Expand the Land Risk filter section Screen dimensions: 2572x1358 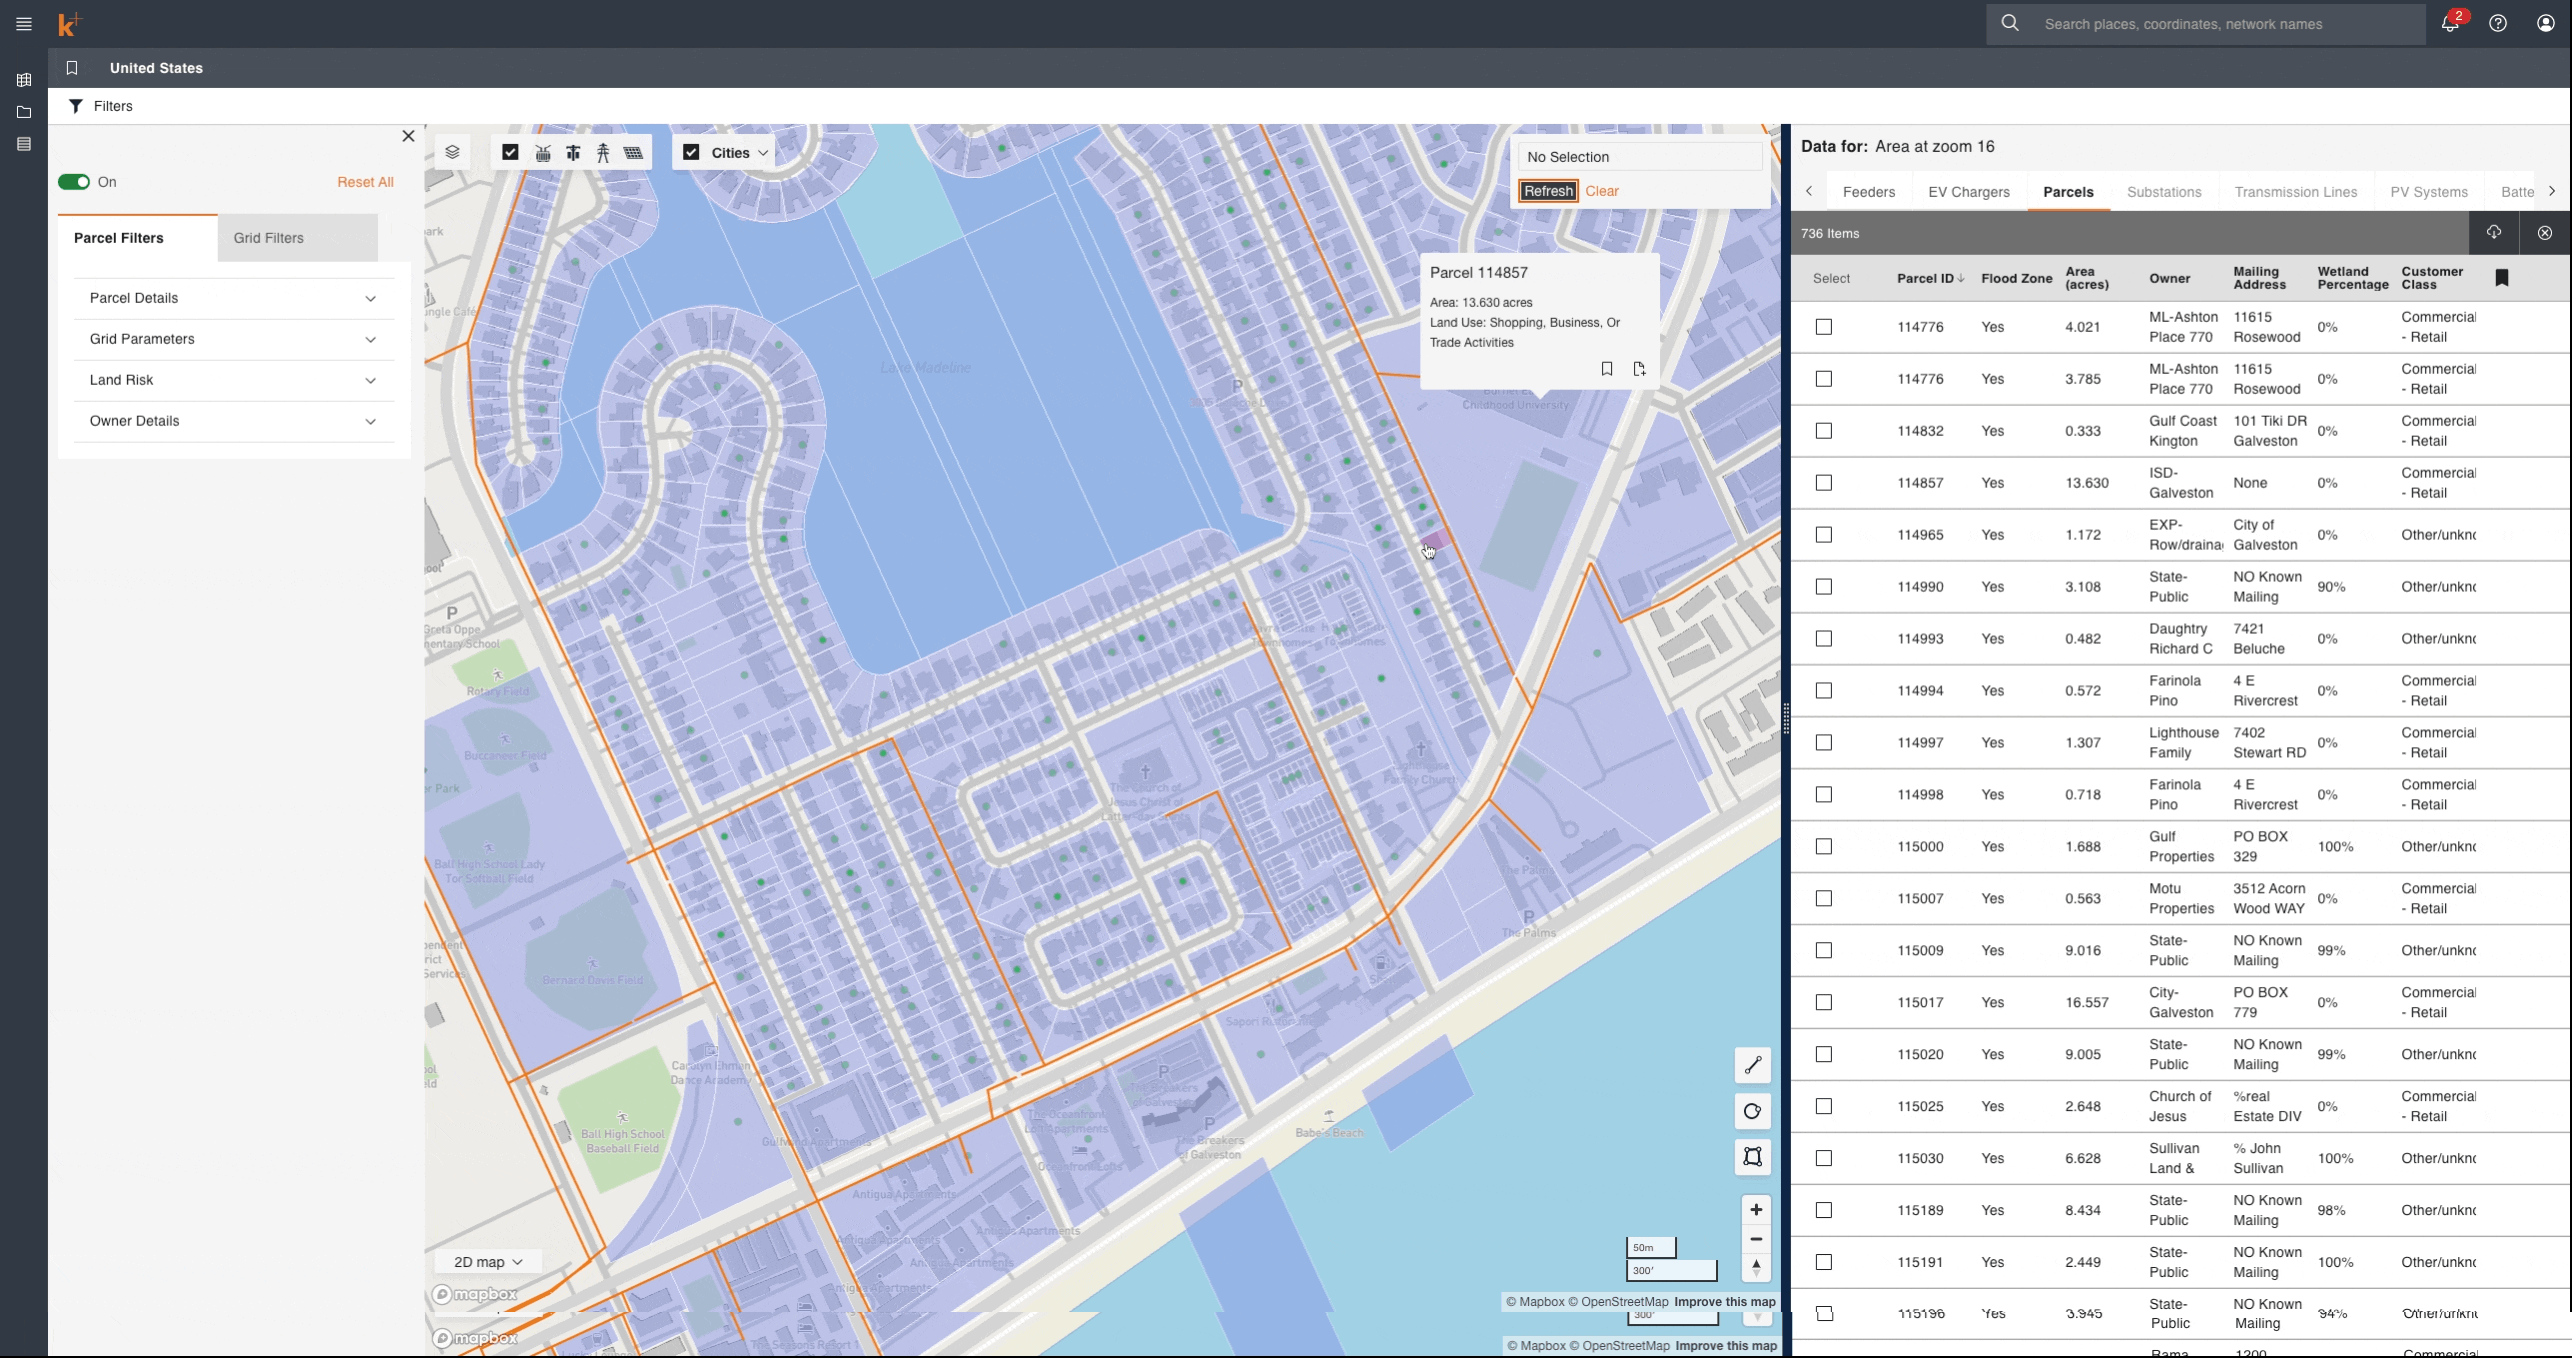pyautogui.click(x=232, y=380)
